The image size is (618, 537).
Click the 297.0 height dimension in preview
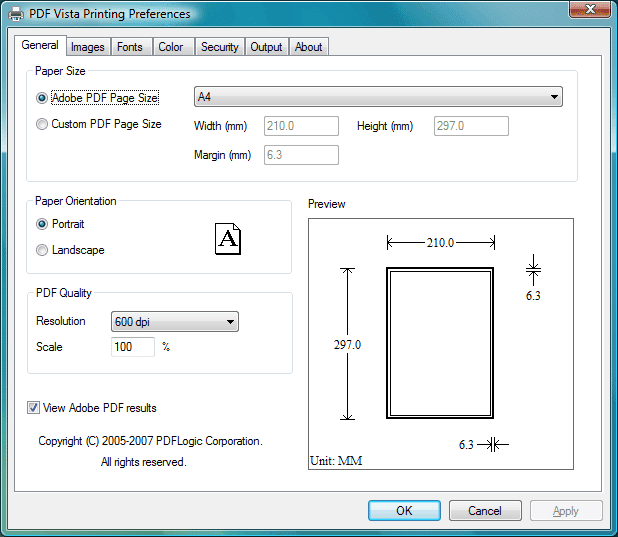pos(347,345)
